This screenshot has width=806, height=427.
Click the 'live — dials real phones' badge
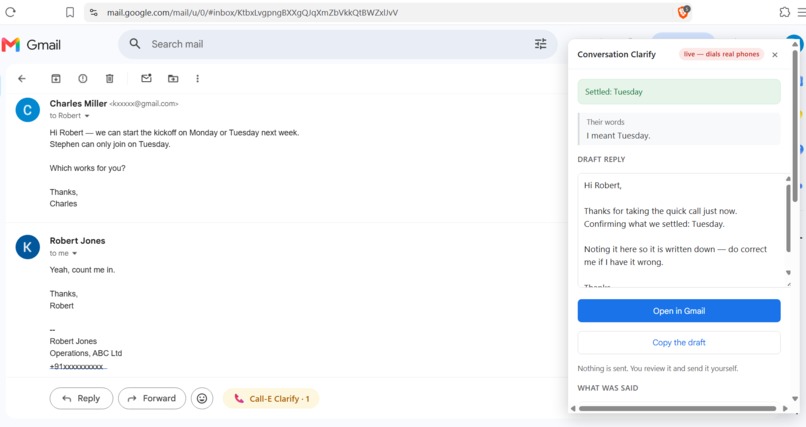click(721, 54)
